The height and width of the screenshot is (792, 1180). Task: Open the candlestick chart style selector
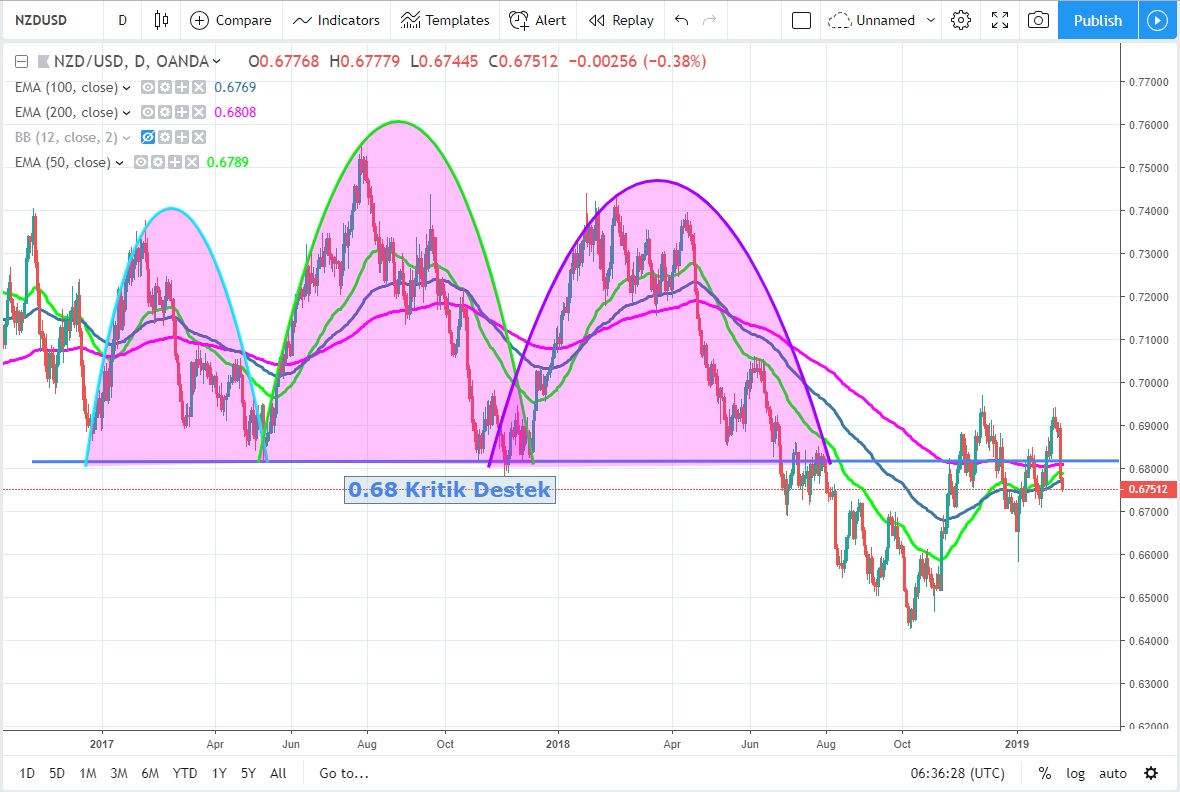[x=162, y=20]
